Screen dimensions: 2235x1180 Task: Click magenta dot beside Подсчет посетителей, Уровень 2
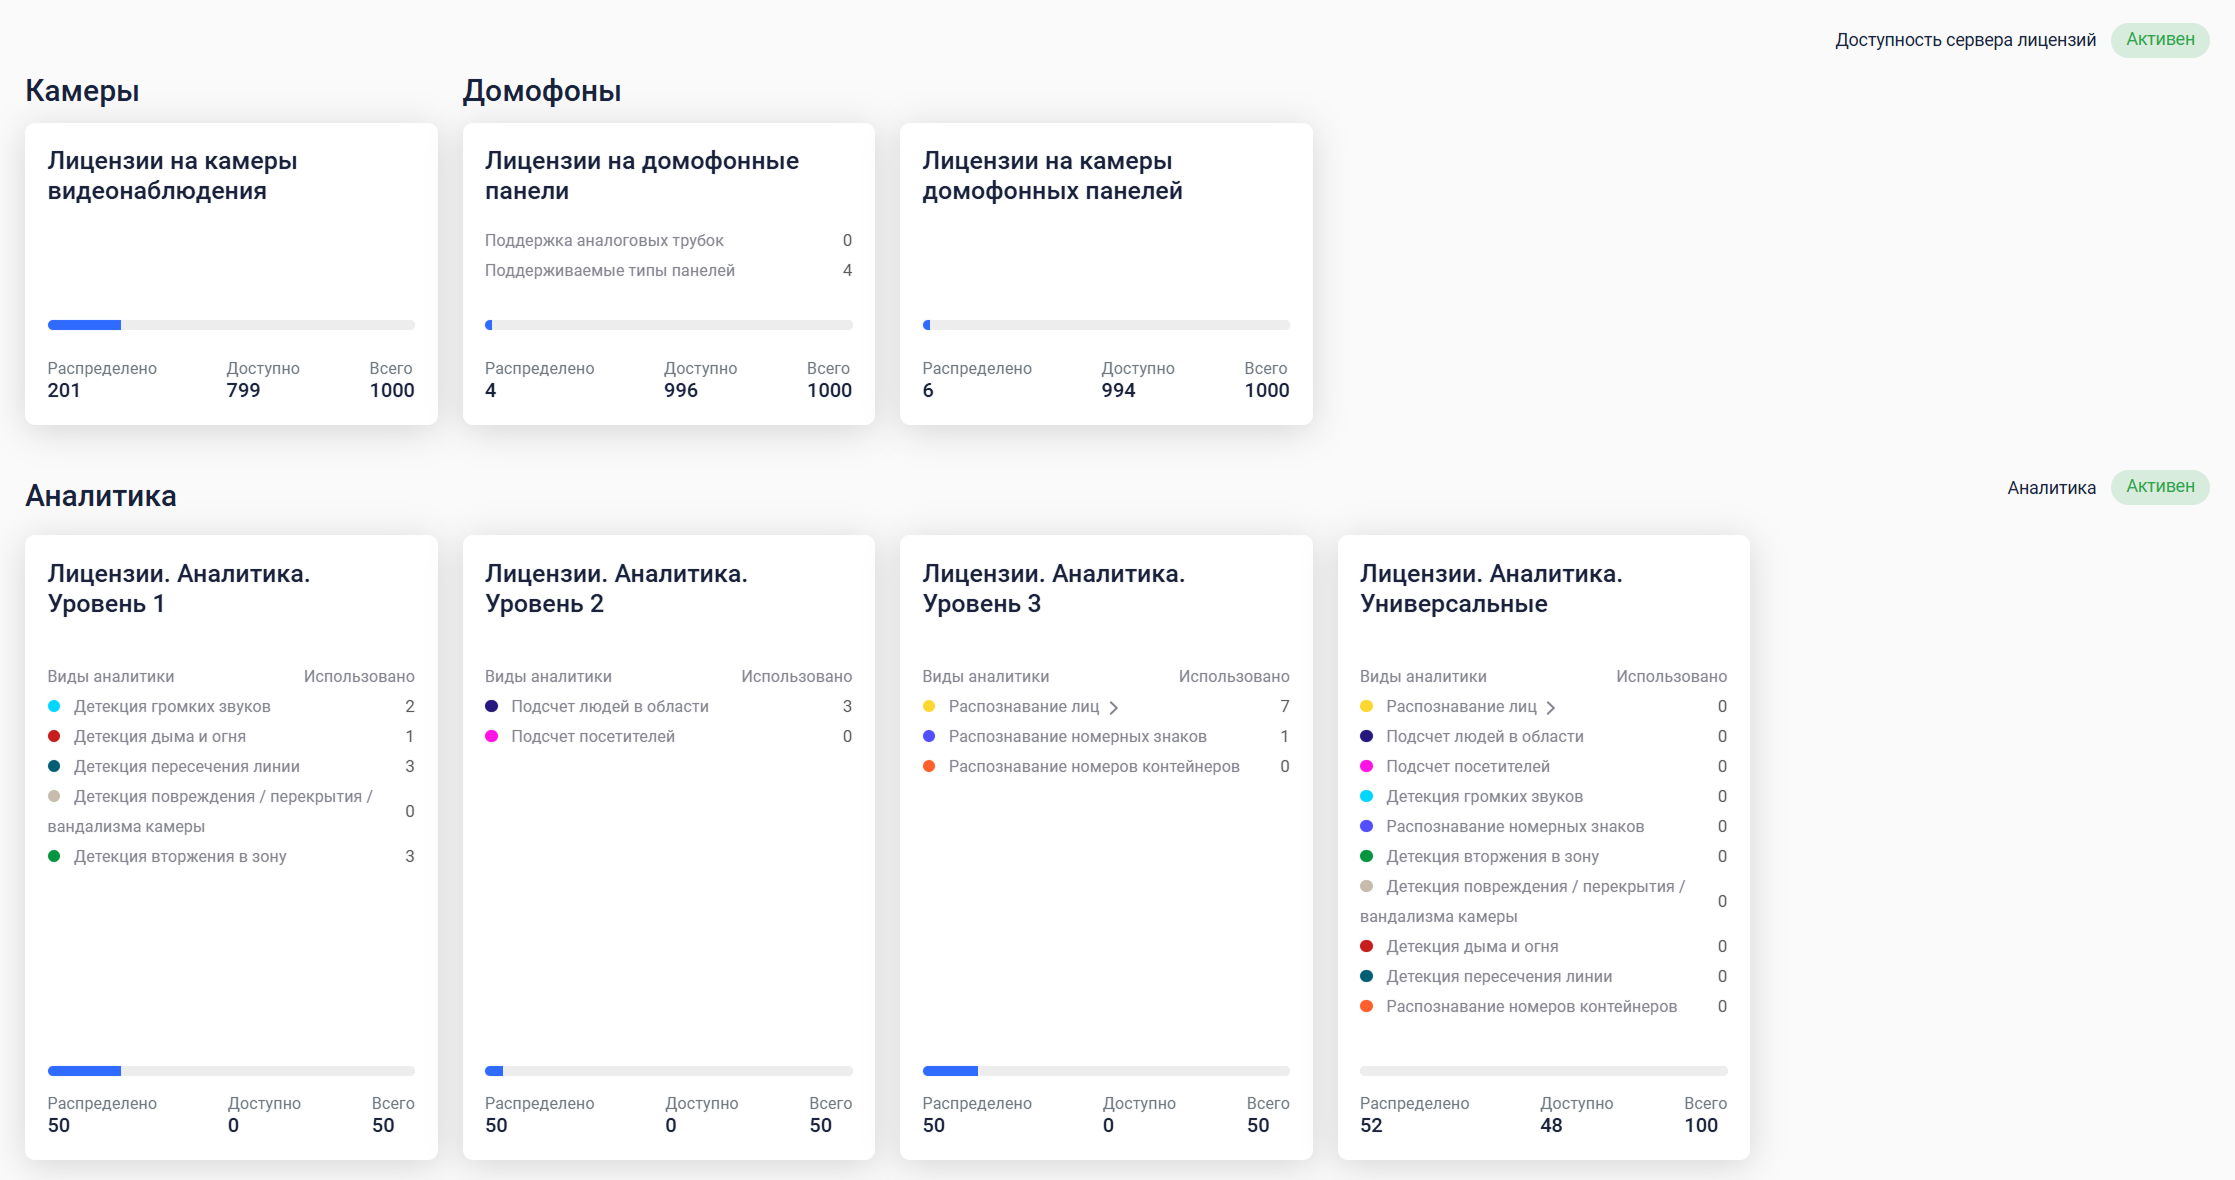pos(491,736)
